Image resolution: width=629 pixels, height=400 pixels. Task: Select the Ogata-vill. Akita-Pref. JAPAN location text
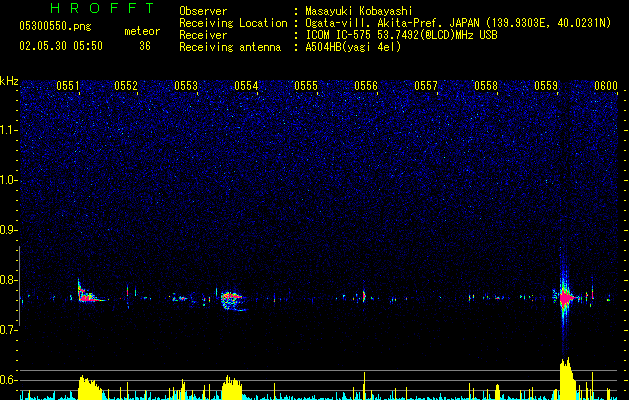point(458,23)
